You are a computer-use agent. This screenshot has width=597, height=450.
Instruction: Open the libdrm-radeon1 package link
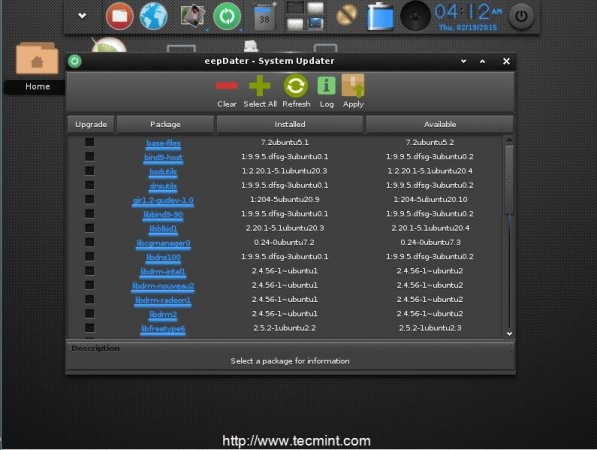pos(163,300)
